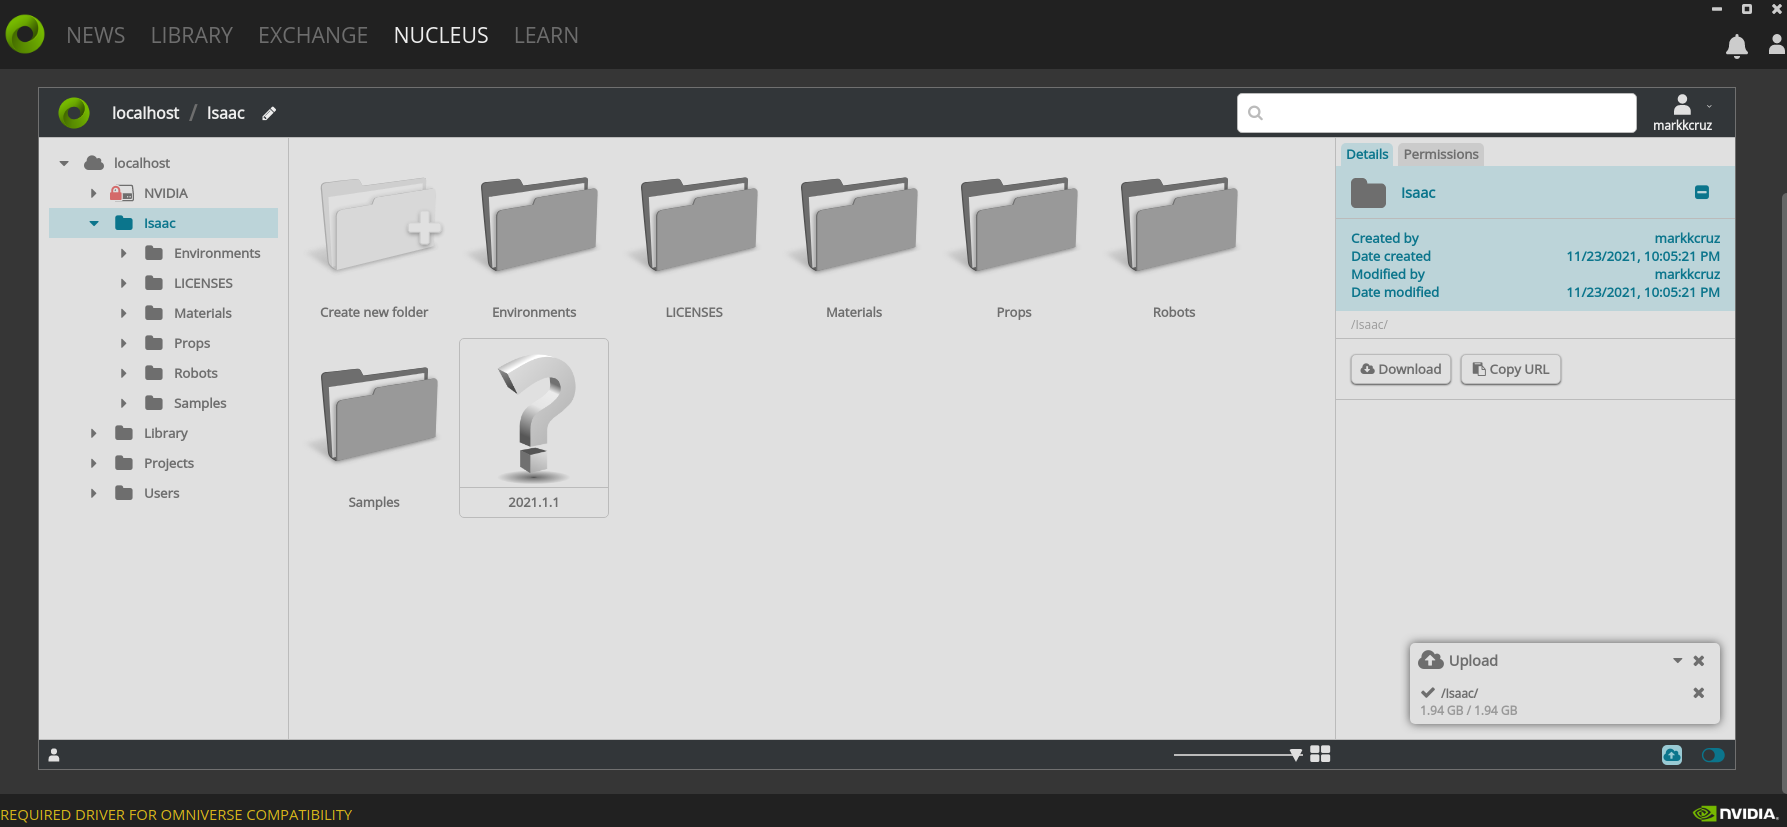The image size is (1787, 827).
Task: Expand the Environments tree node
Action: pos(124,253)
